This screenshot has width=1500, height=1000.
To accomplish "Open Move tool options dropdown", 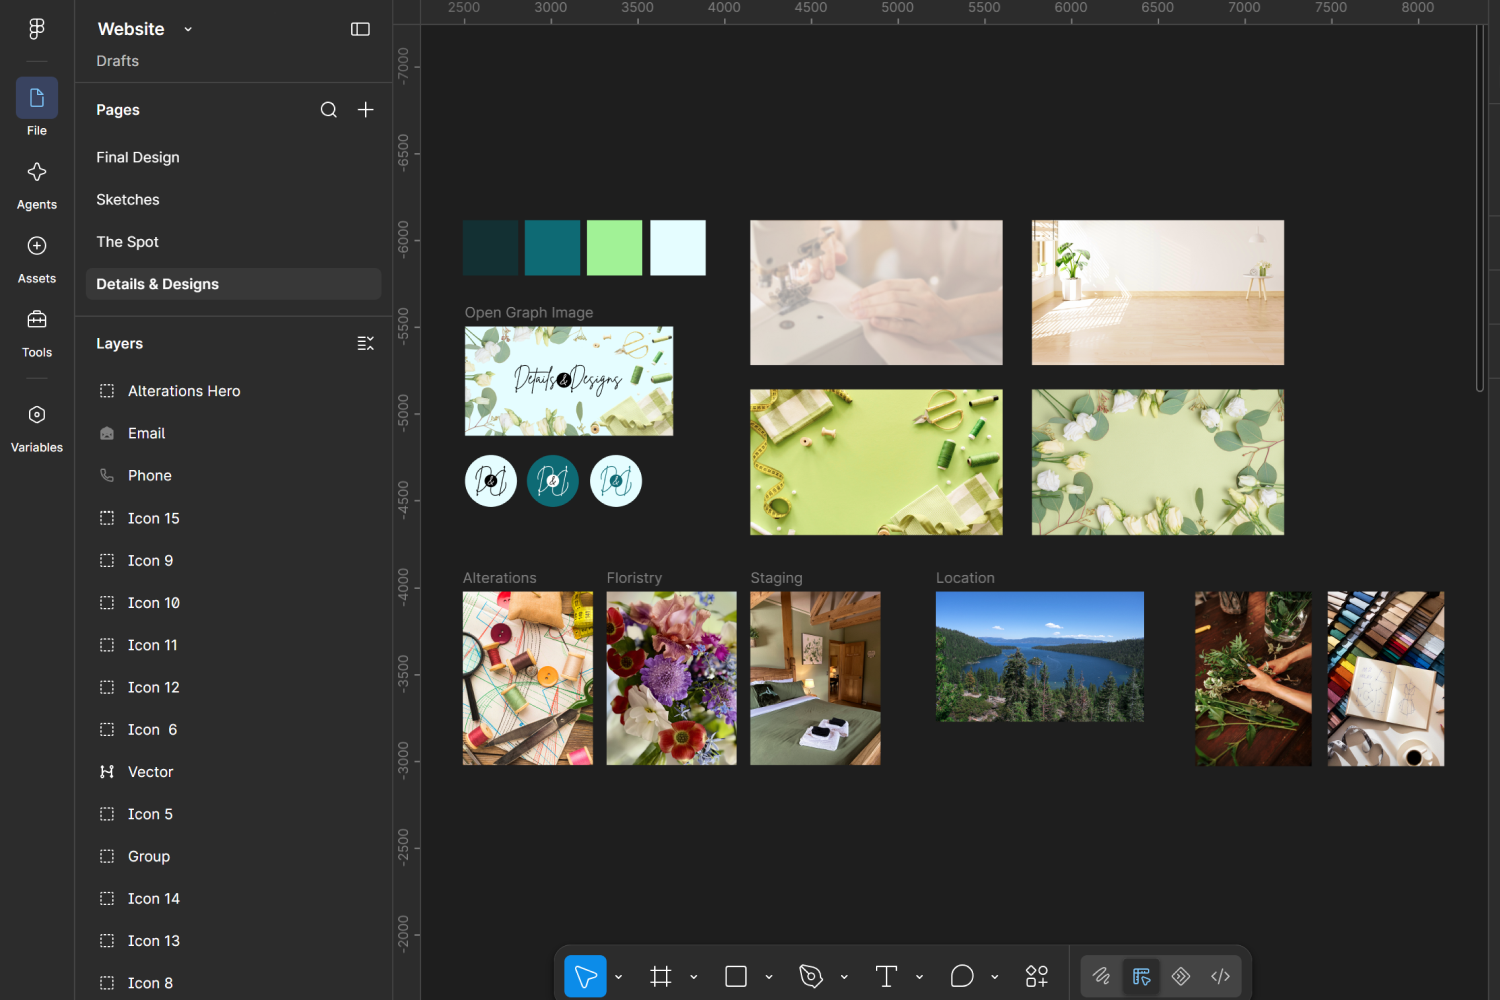I will click(618, 977).
